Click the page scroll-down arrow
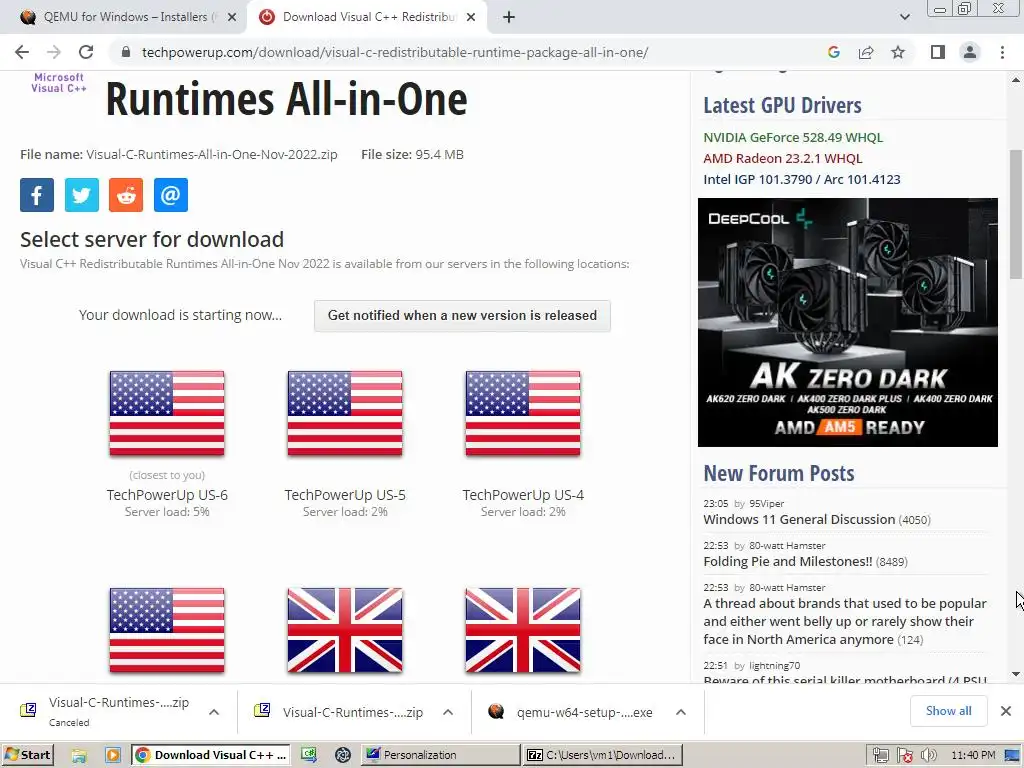Image resolution: width=1024 pixels, height=768 pixels. pyautogui.click(x=1016, y=674)
